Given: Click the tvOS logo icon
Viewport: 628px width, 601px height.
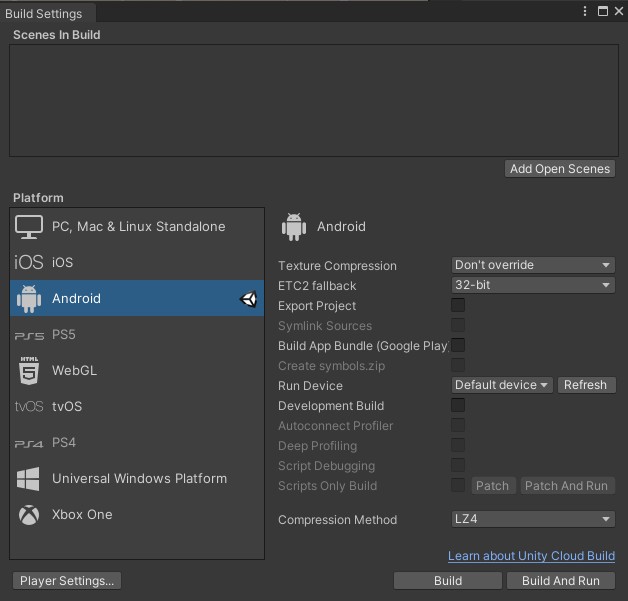Looking at the screenshot, I should point(28,406).
